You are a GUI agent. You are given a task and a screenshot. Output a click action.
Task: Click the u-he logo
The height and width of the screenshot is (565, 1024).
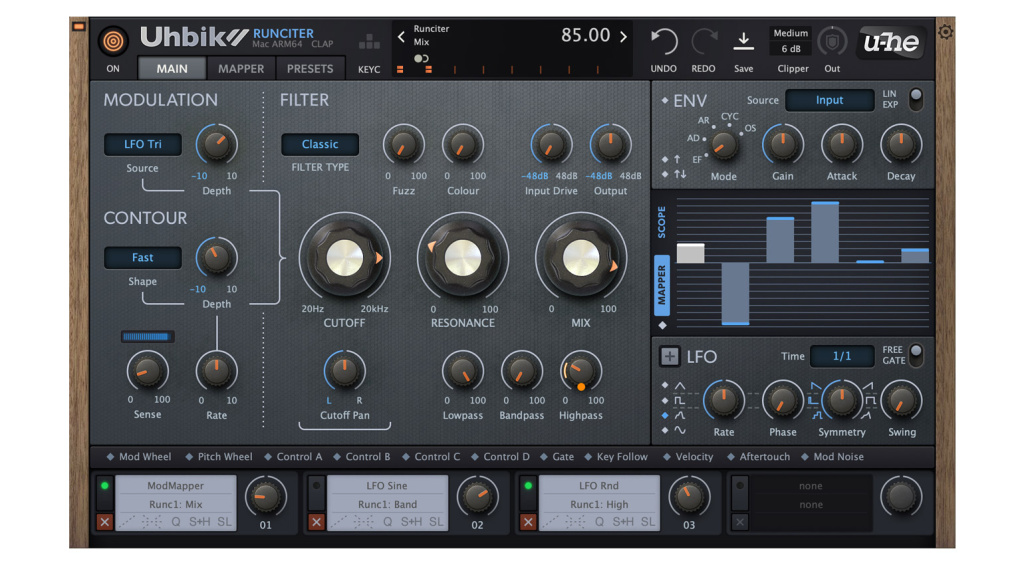[891, 42]
